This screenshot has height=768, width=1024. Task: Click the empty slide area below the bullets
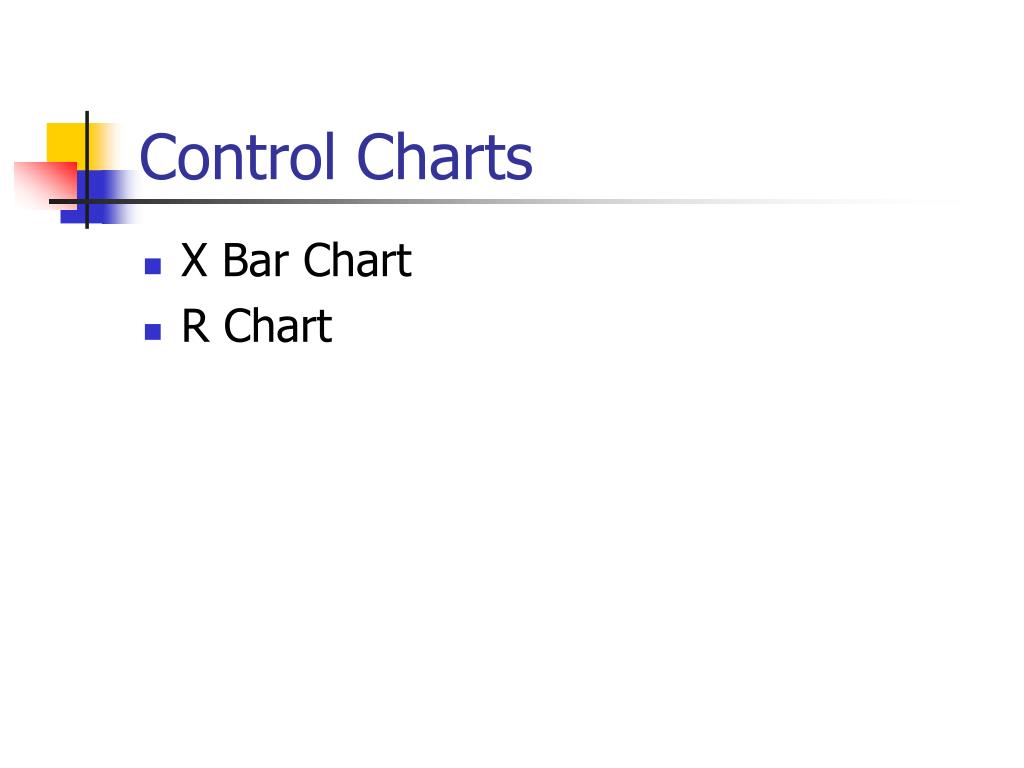pyautogui.click(x=512, y=549)
